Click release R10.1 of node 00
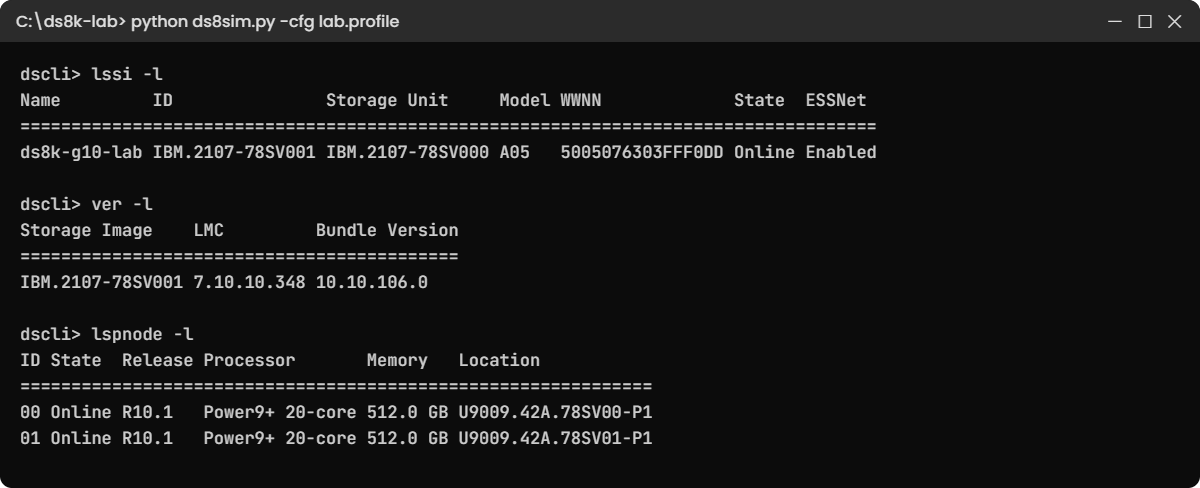Image resolution: width=1200 pixels, height=488 pixels. (x=147, y=412)
